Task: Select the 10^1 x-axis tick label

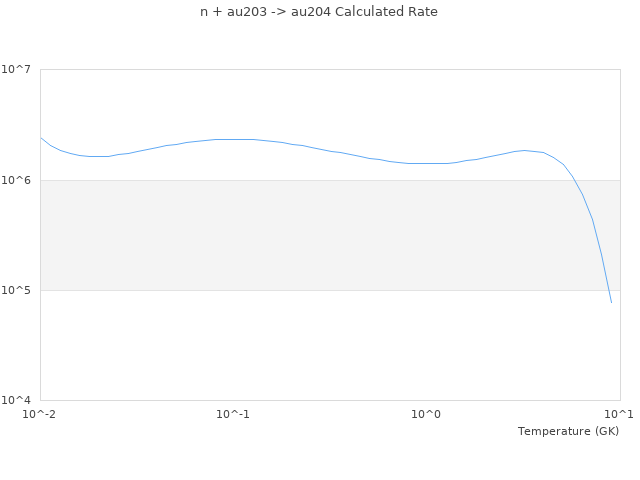Action: [619, 414]
